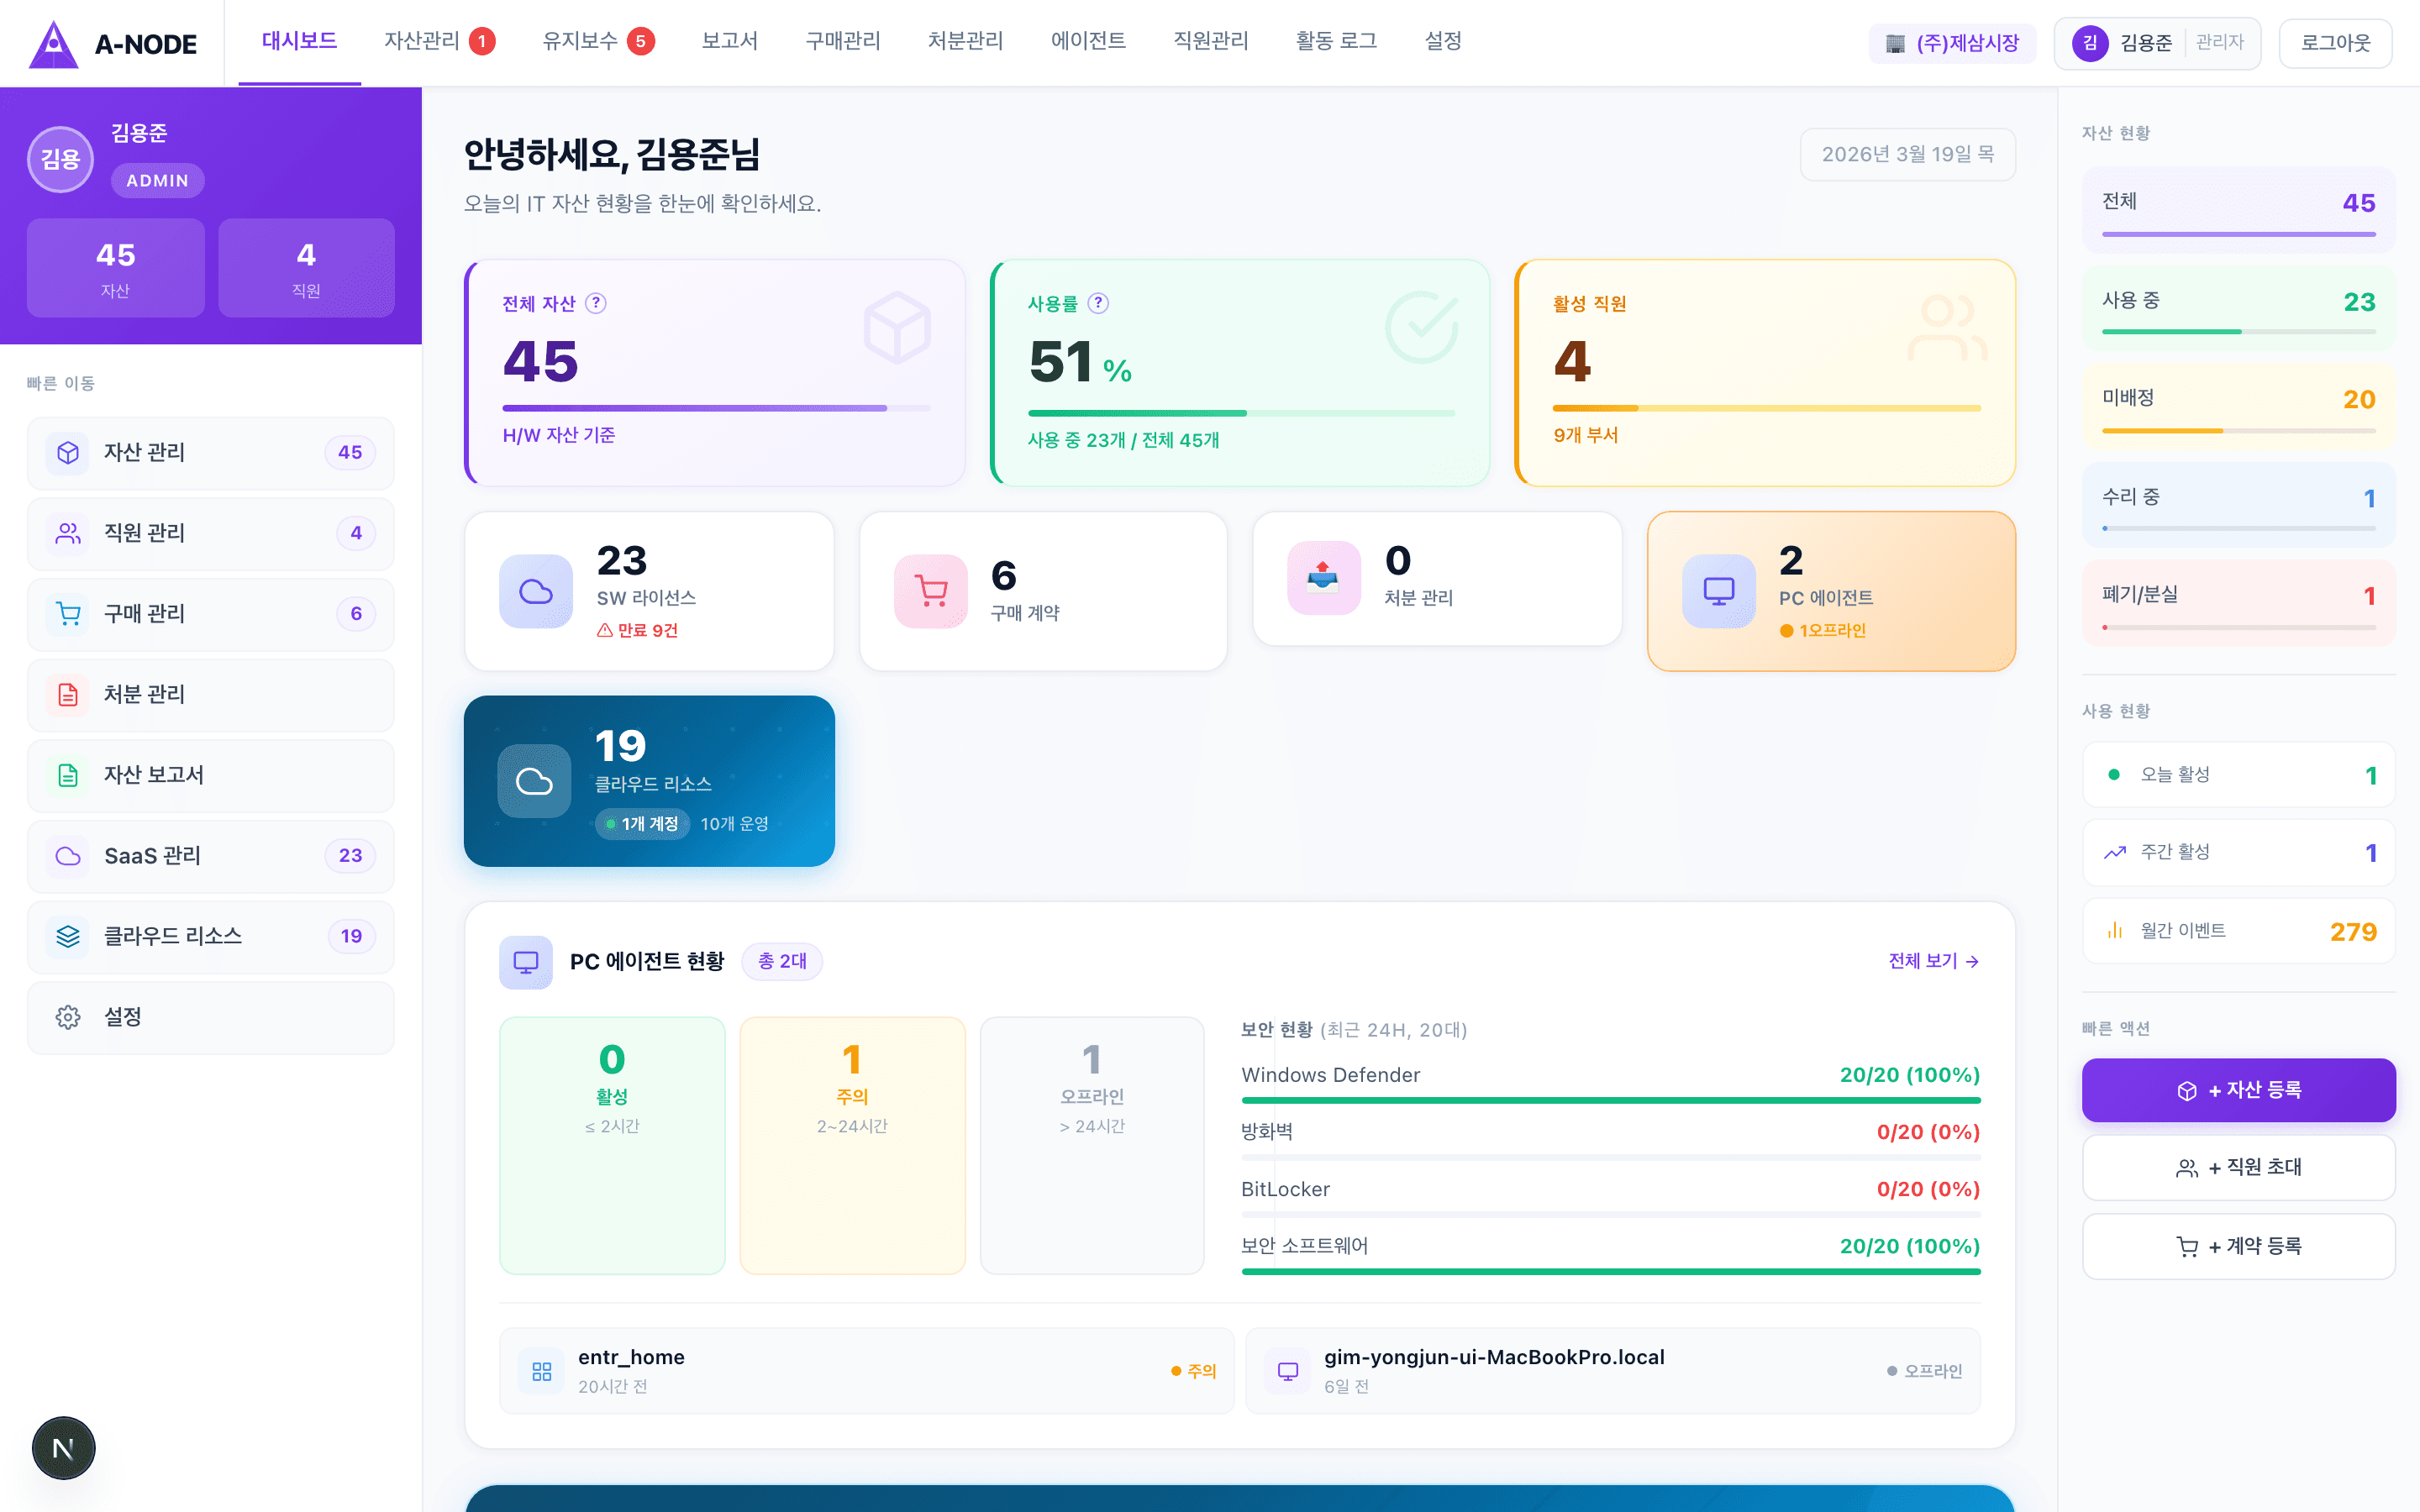Click the 1개 계정 badge on cloud resources card
This screenshot has width=2420, height=1512.
pos(643,824)
